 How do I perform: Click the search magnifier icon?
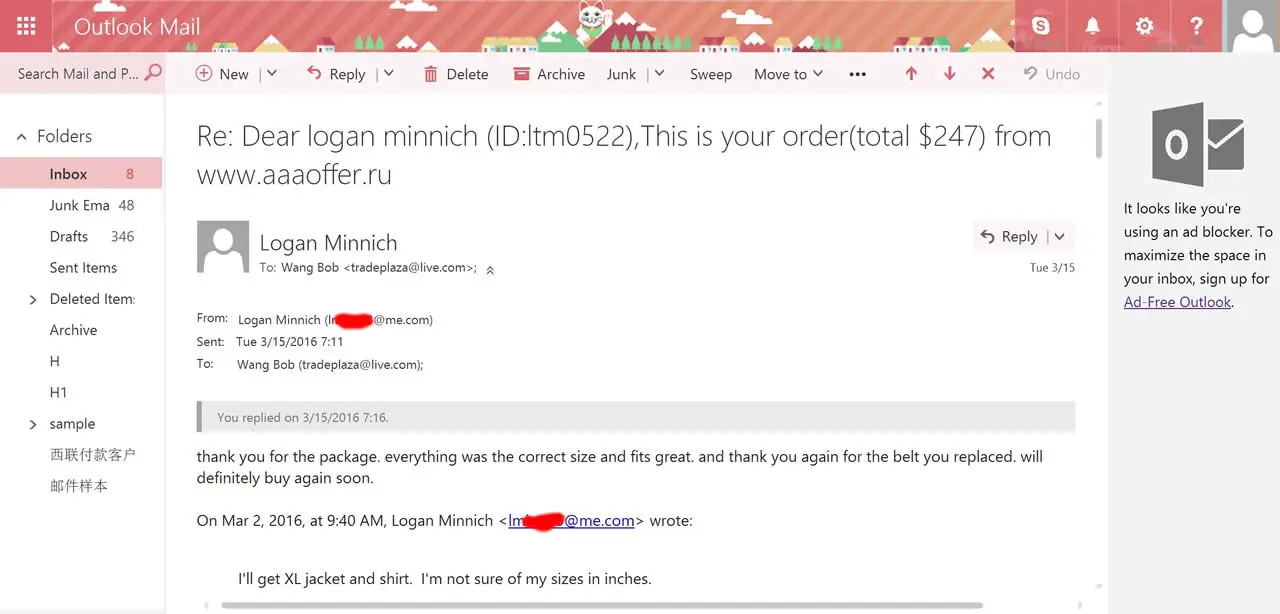click(x=153, y=73)
